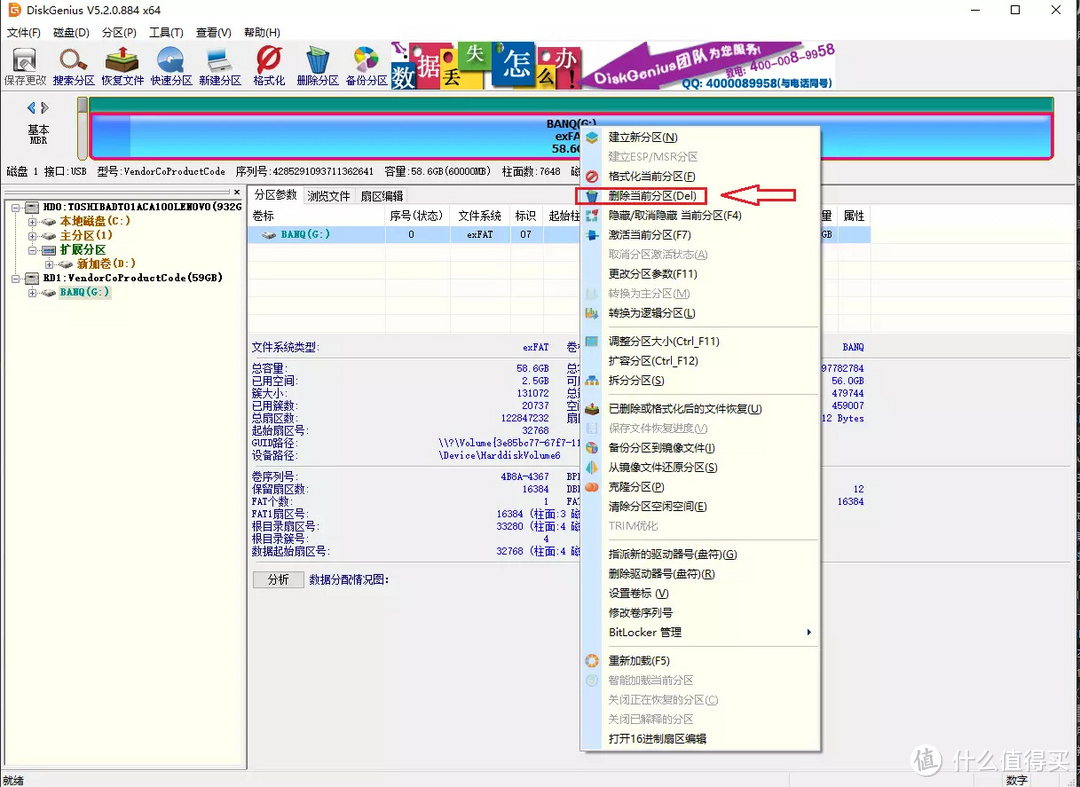Click the Recover Files (恢复文件) toolbar icon
Image resolution: width=1080 pixels, height=787 pixels.
click(x=122, y=66)
